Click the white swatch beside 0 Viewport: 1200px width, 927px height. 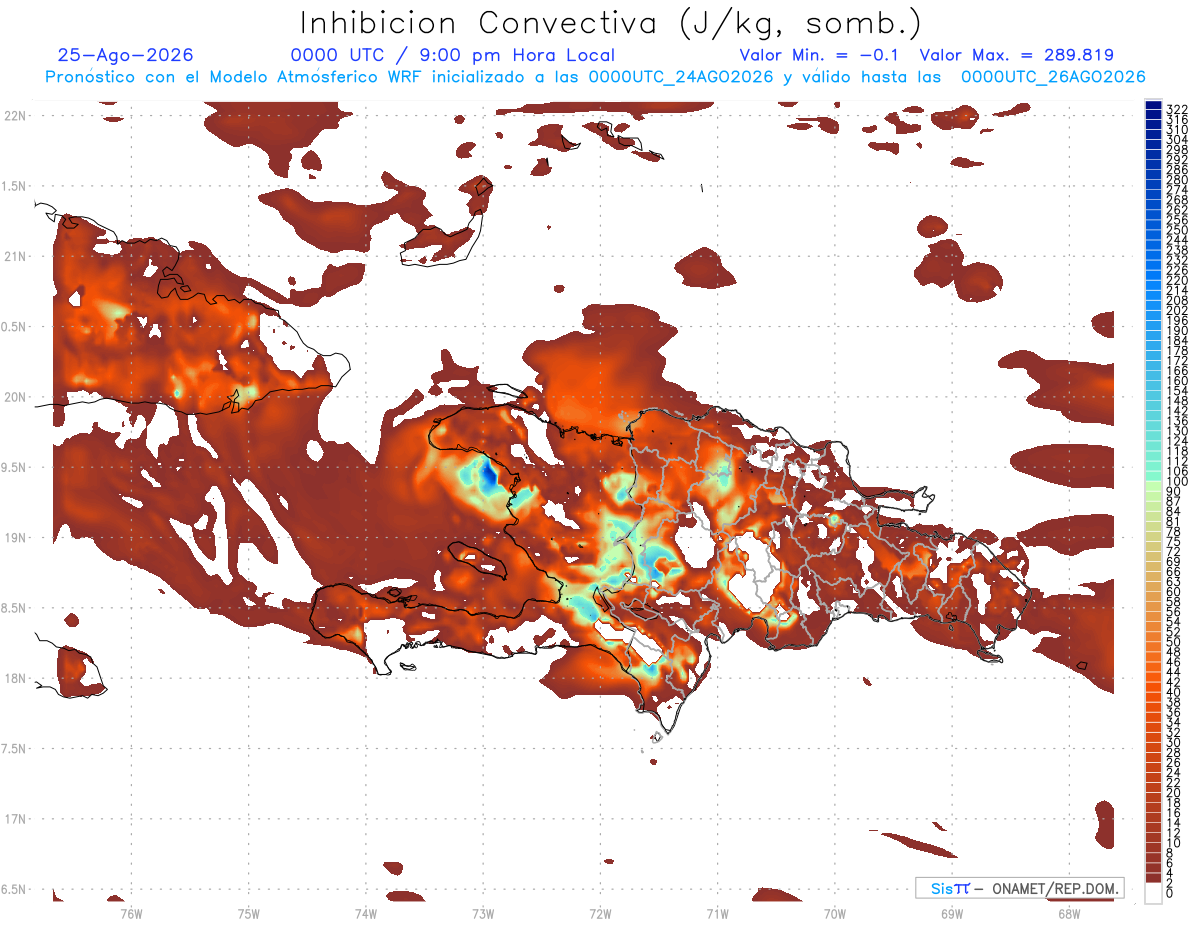(x=1154, y=893)
